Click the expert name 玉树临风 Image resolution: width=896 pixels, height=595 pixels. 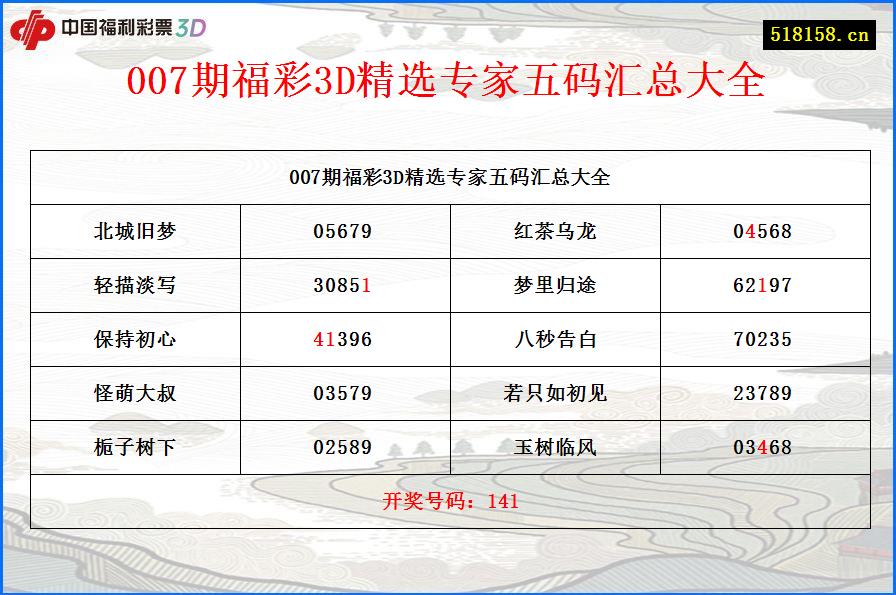[555, 447]
